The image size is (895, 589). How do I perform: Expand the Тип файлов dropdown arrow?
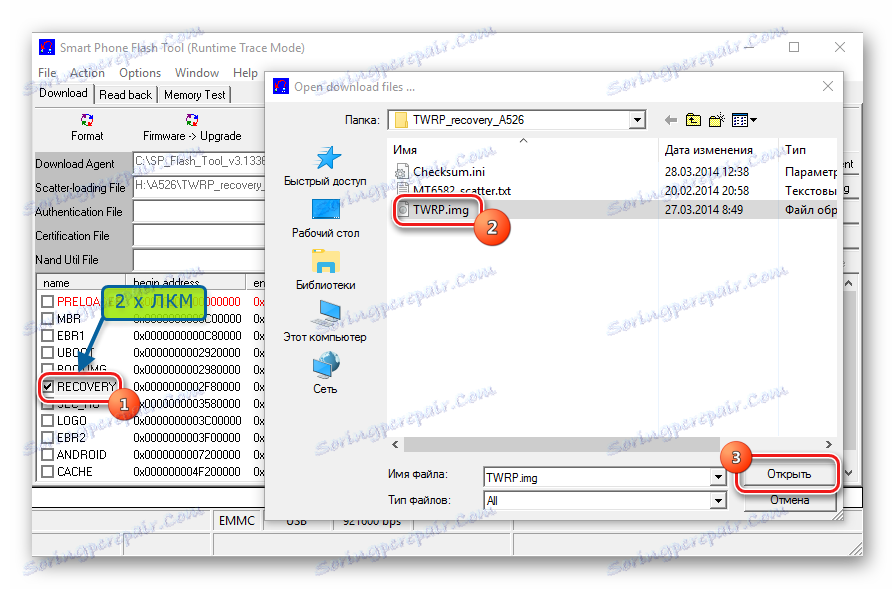pos(717,501)
